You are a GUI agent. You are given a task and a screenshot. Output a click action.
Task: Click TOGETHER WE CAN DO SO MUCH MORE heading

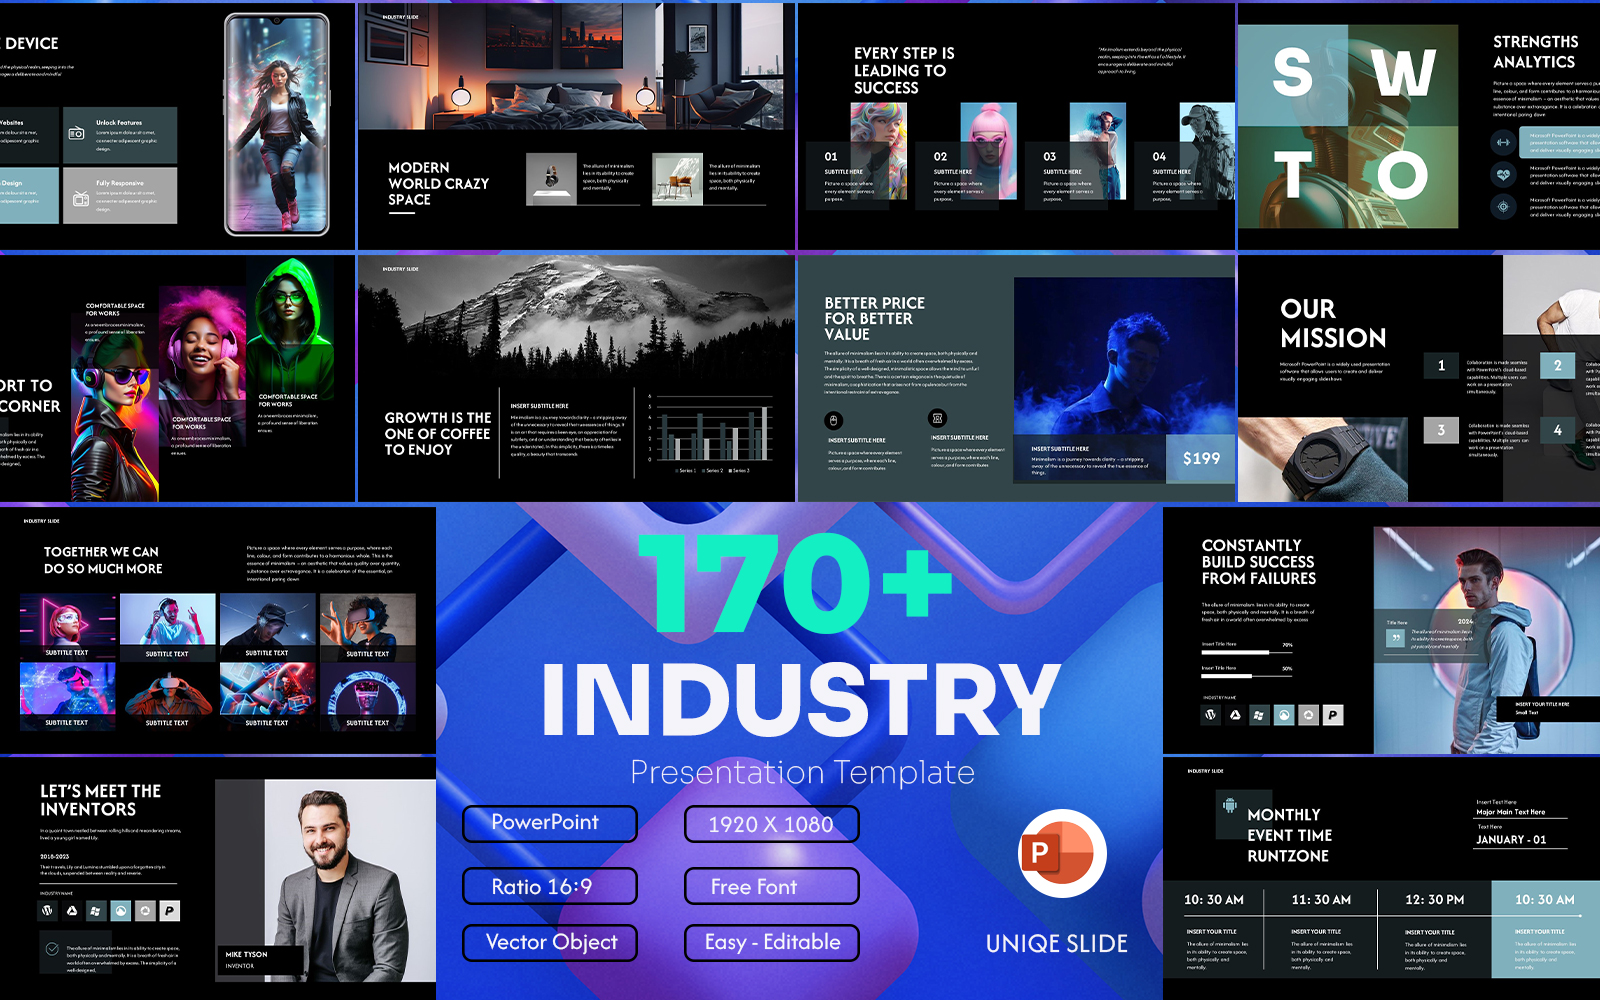click(103, 560)
